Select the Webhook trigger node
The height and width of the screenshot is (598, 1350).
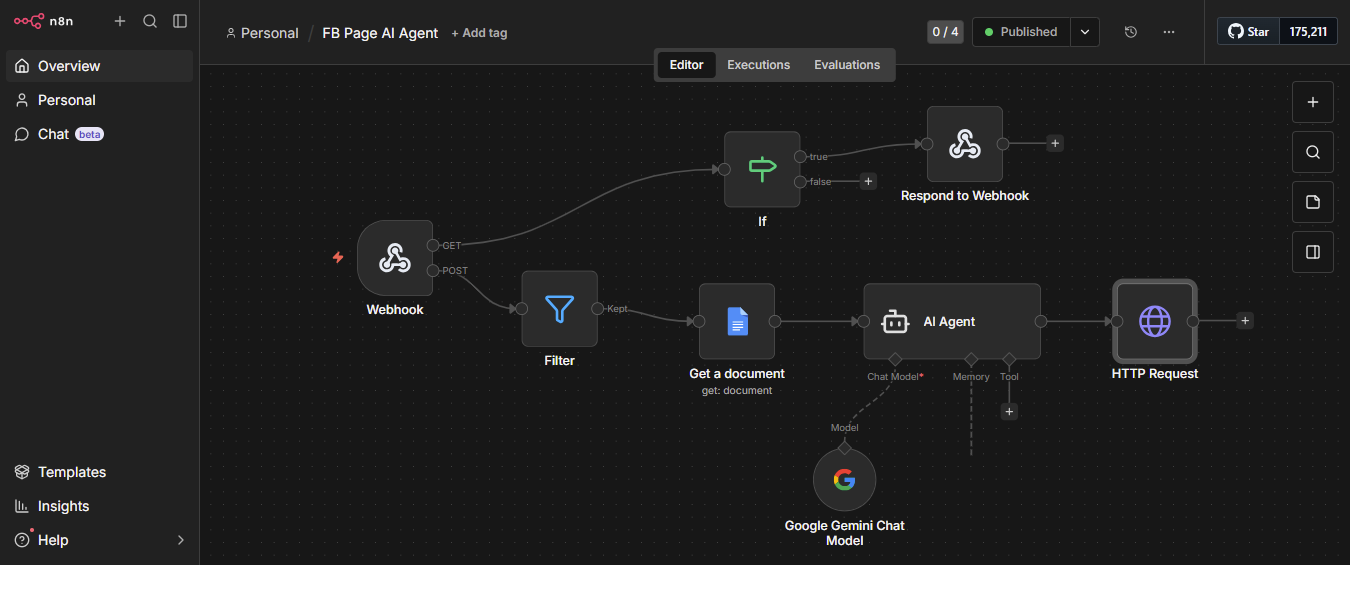[395, 258]
